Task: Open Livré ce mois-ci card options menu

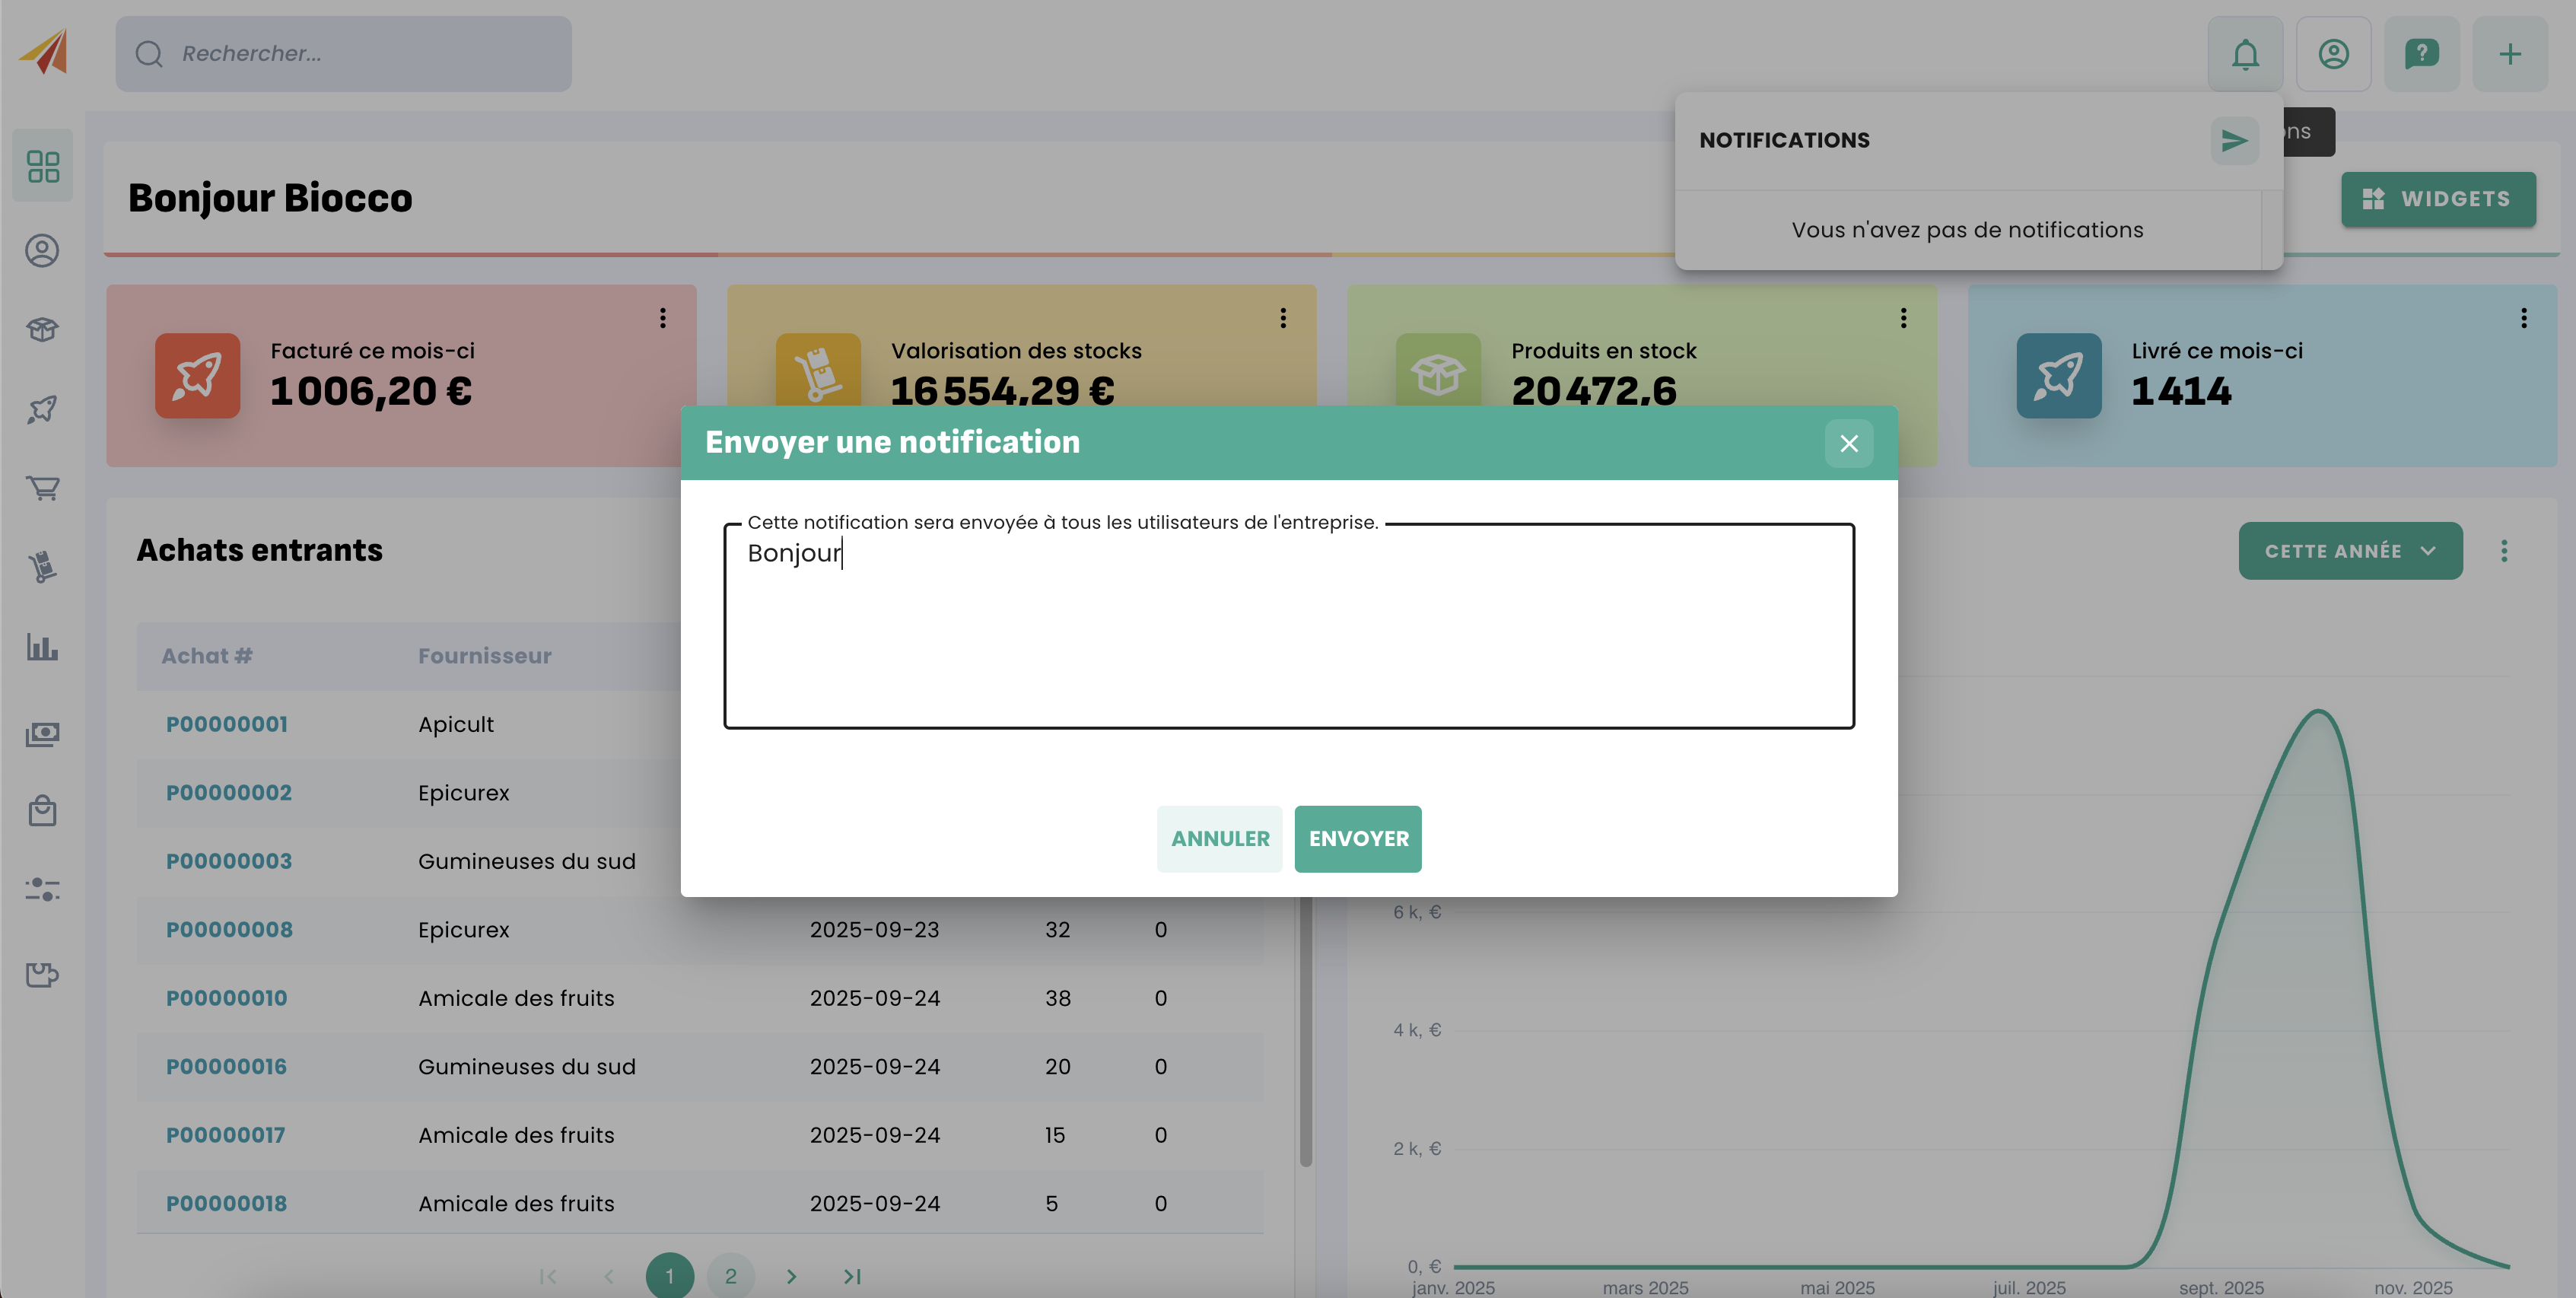Action: (x=2523, y=318)
